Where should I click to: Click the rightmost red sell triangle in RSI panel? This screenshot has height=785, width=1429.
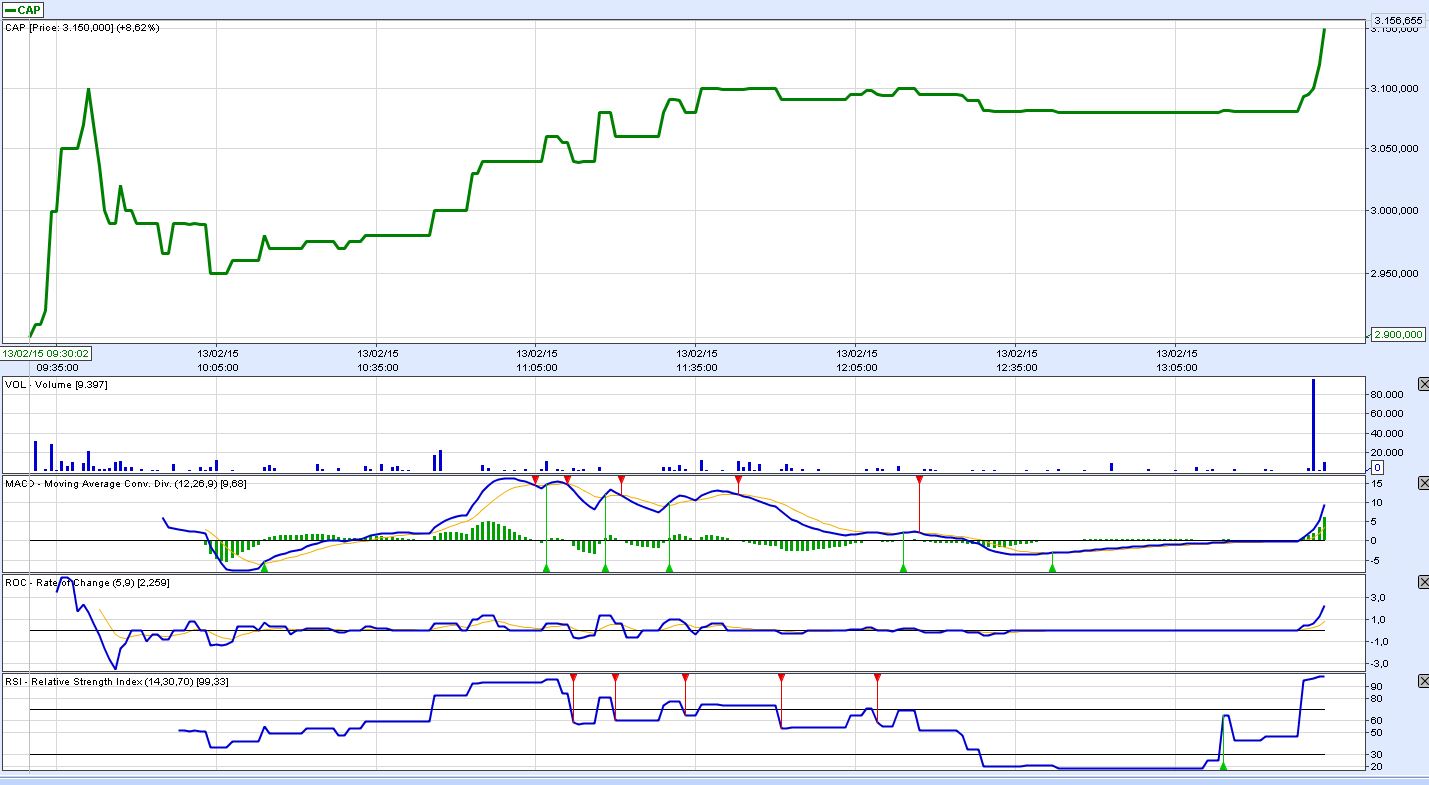[x=877, y=677]
